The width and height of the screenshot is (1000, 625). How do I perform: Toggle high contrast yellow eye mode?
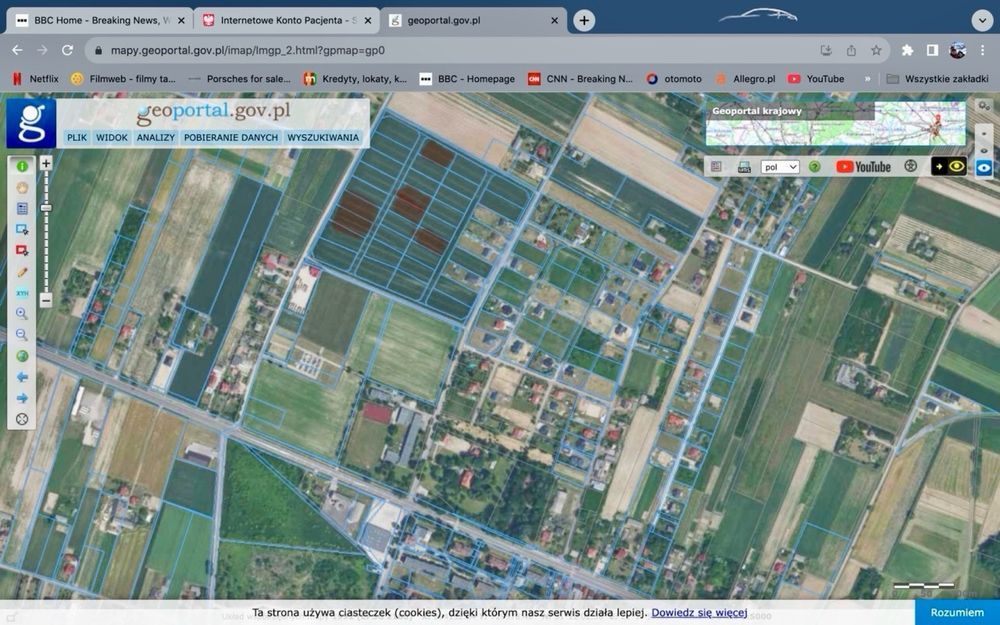(949, 166)
